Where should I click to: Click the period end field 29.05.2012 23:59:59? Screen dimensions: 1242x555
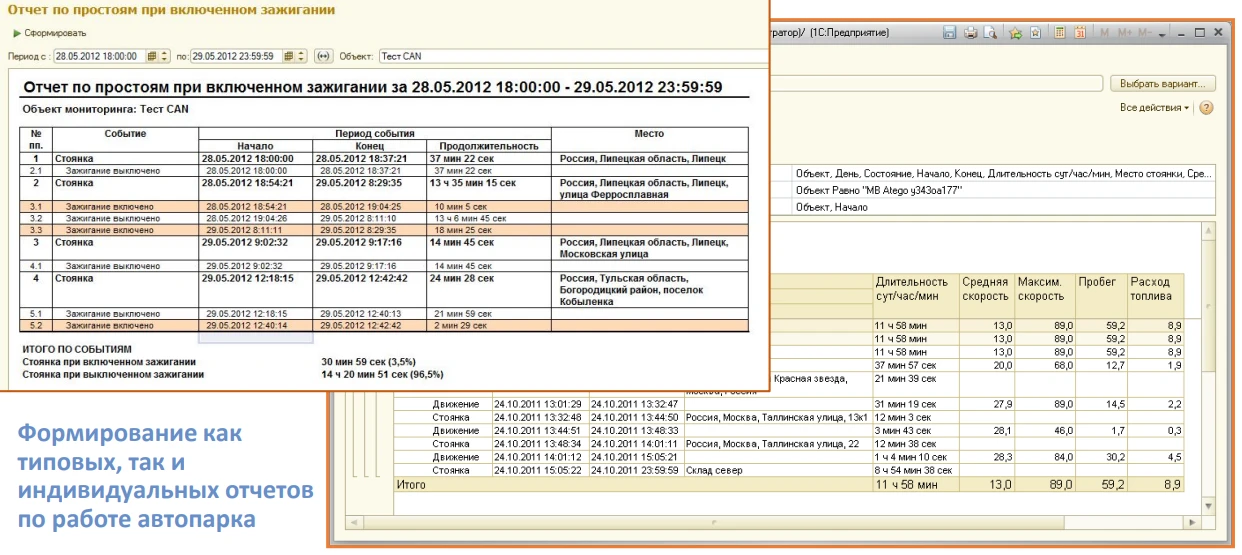tap(235, 57)
